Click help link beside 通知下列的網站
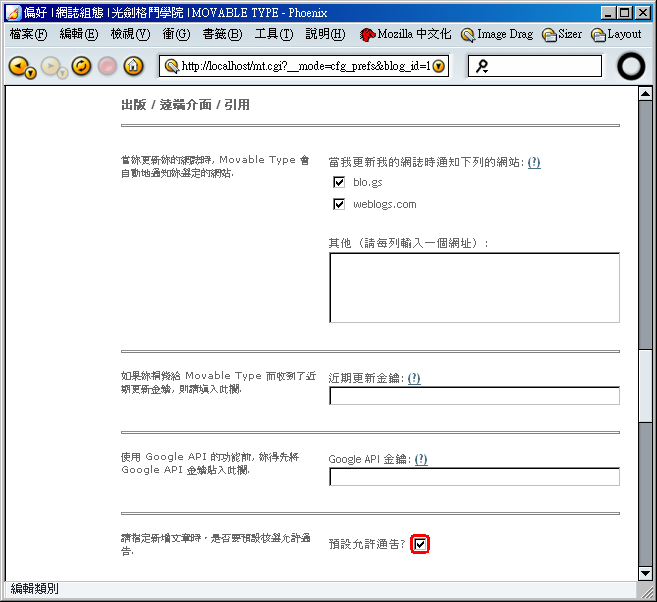 tap(534, 162)
